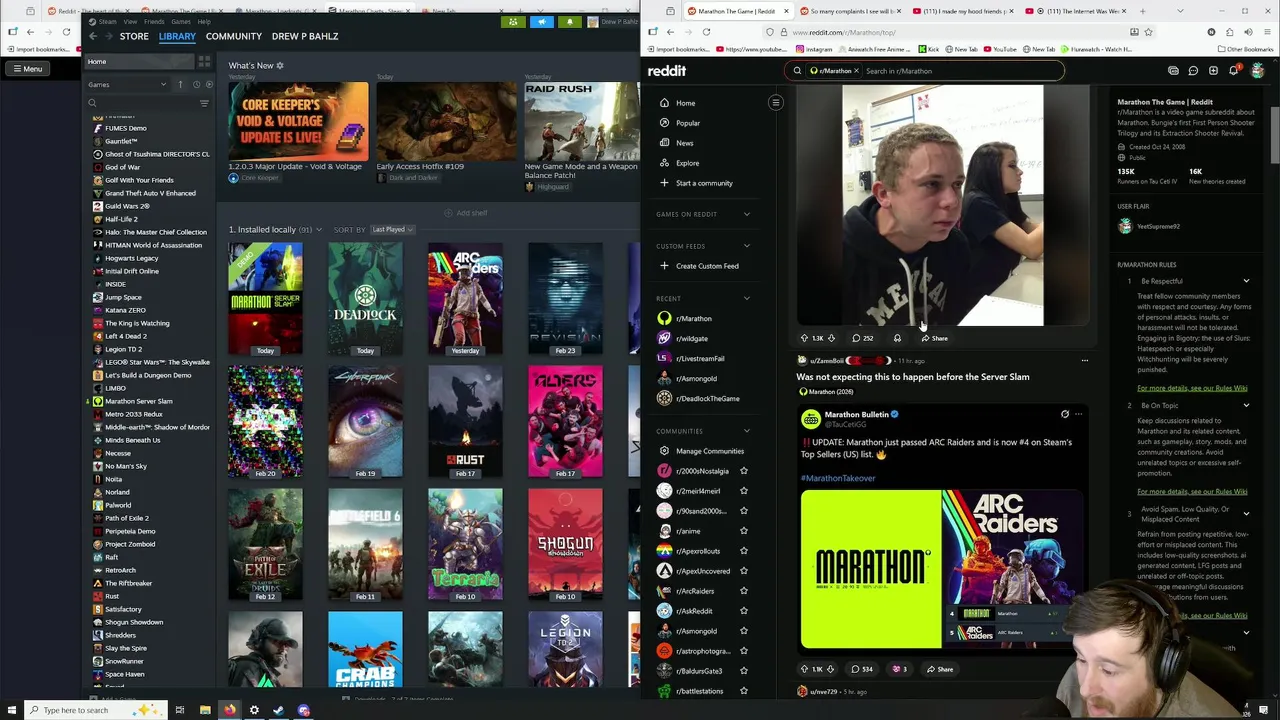Collapse Custom Feeds section
The image size is (1280, 720).
746,246
